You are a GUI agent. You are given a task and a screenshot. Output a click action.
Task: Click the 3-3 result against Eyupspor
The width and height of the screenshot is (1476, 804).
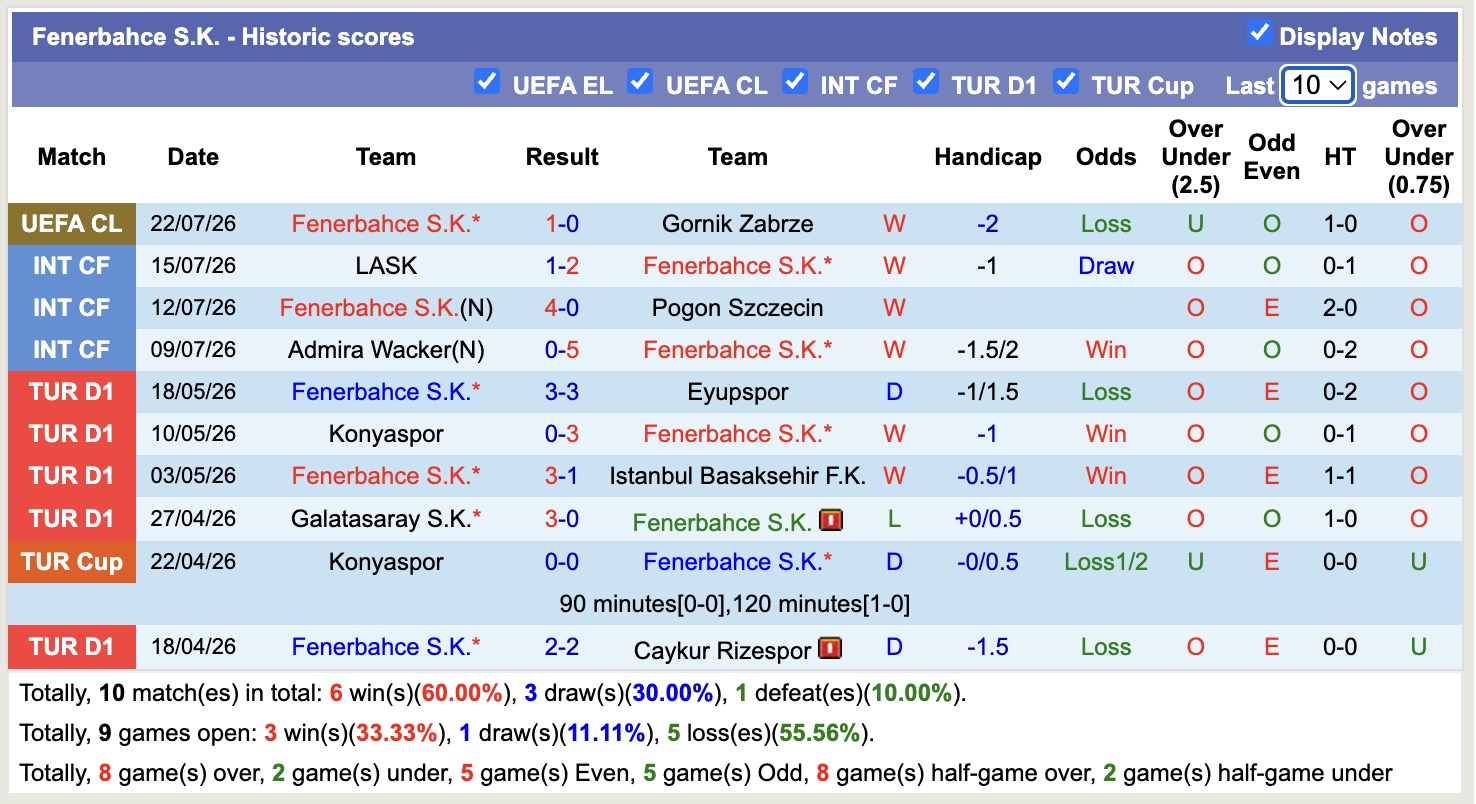[562, 392]
